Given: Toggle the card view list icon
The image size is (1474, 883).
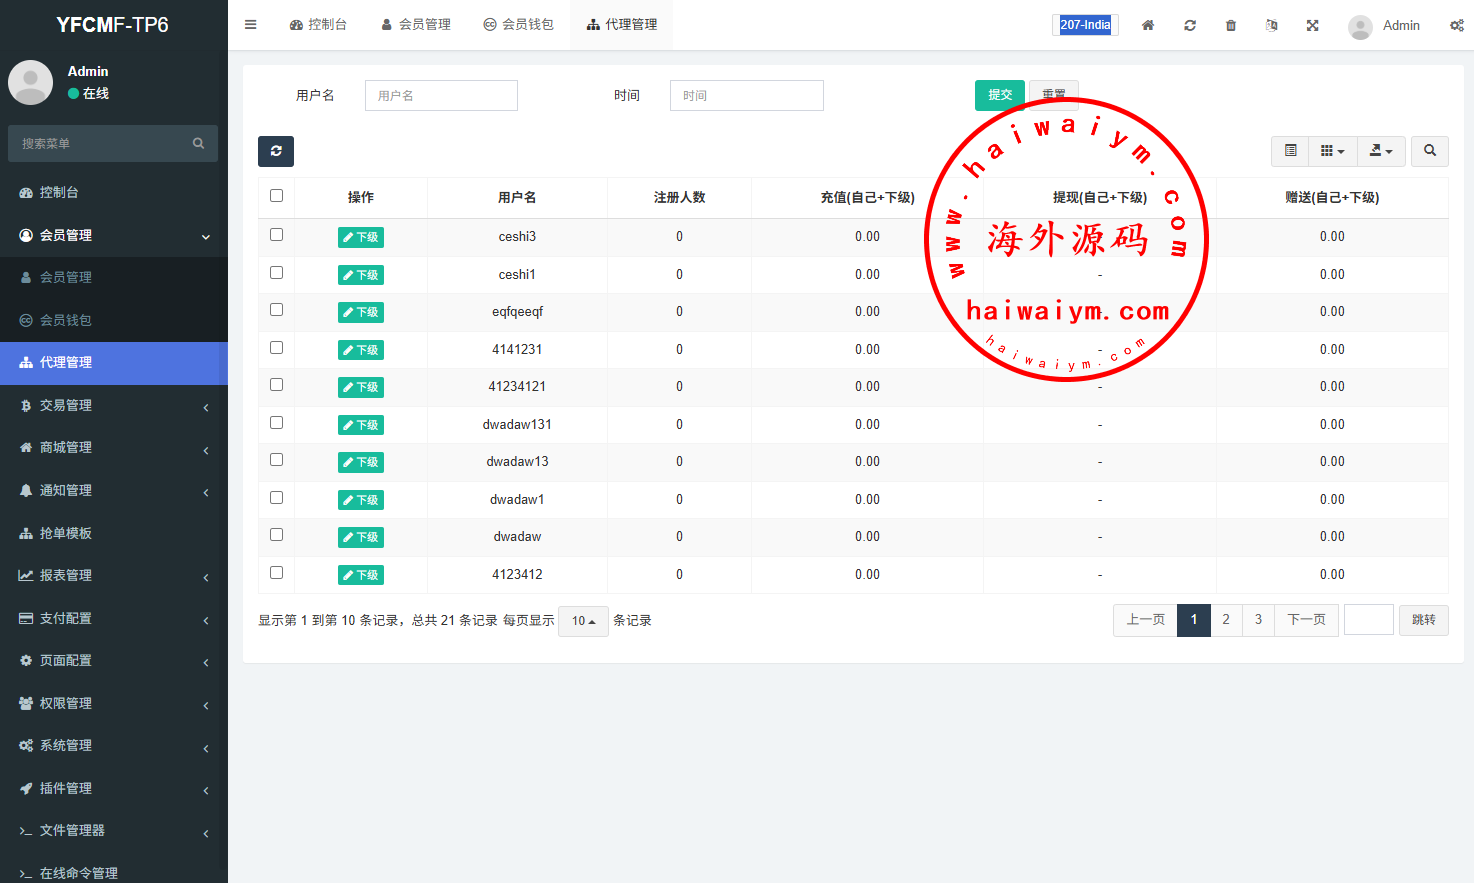Looking at the screenshot, I should [1291, 151].
